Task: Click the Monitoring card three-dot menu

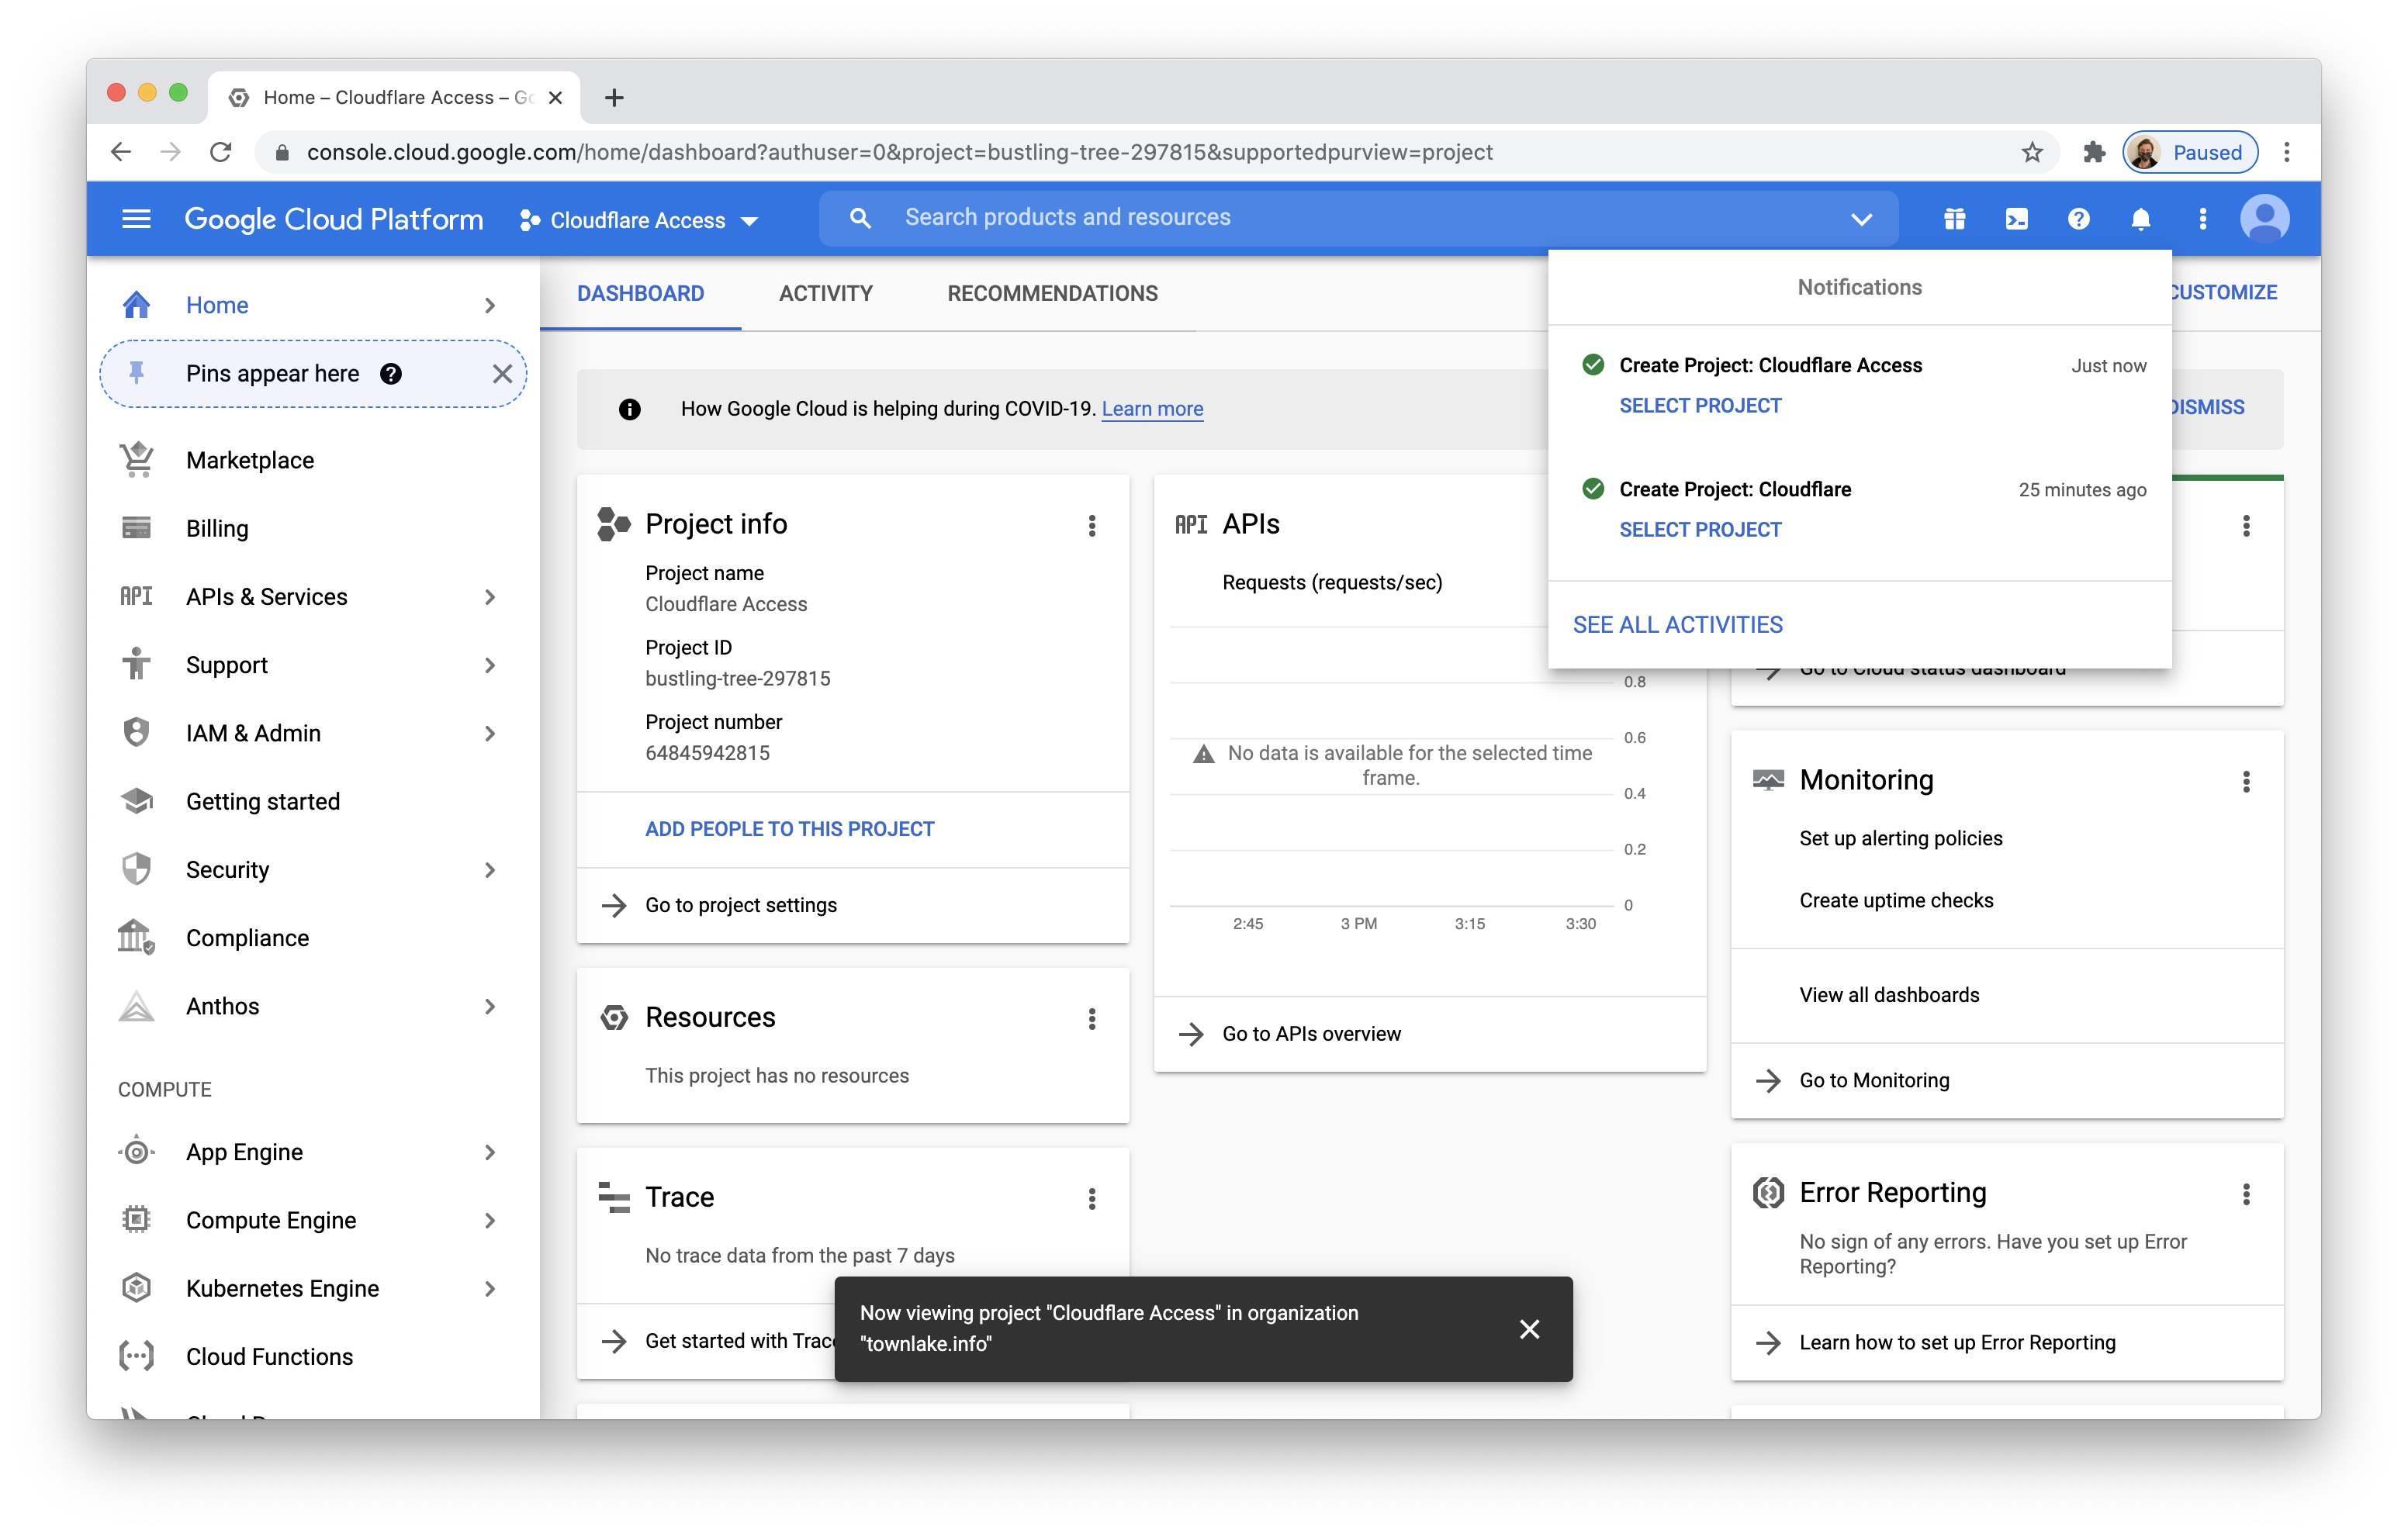Action: tap(2245, 782)
